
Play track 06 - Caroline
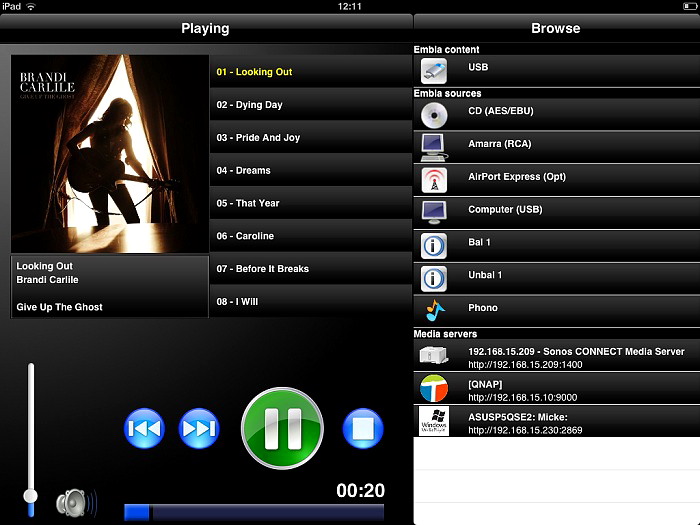click(x=311, y=236)
